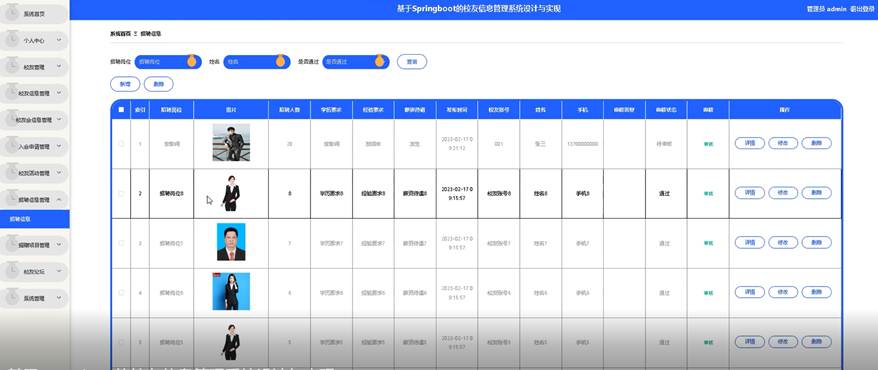The image size is (878, 370).
Task: Click the round icon next to 个人中心
Action: point(11,40)
